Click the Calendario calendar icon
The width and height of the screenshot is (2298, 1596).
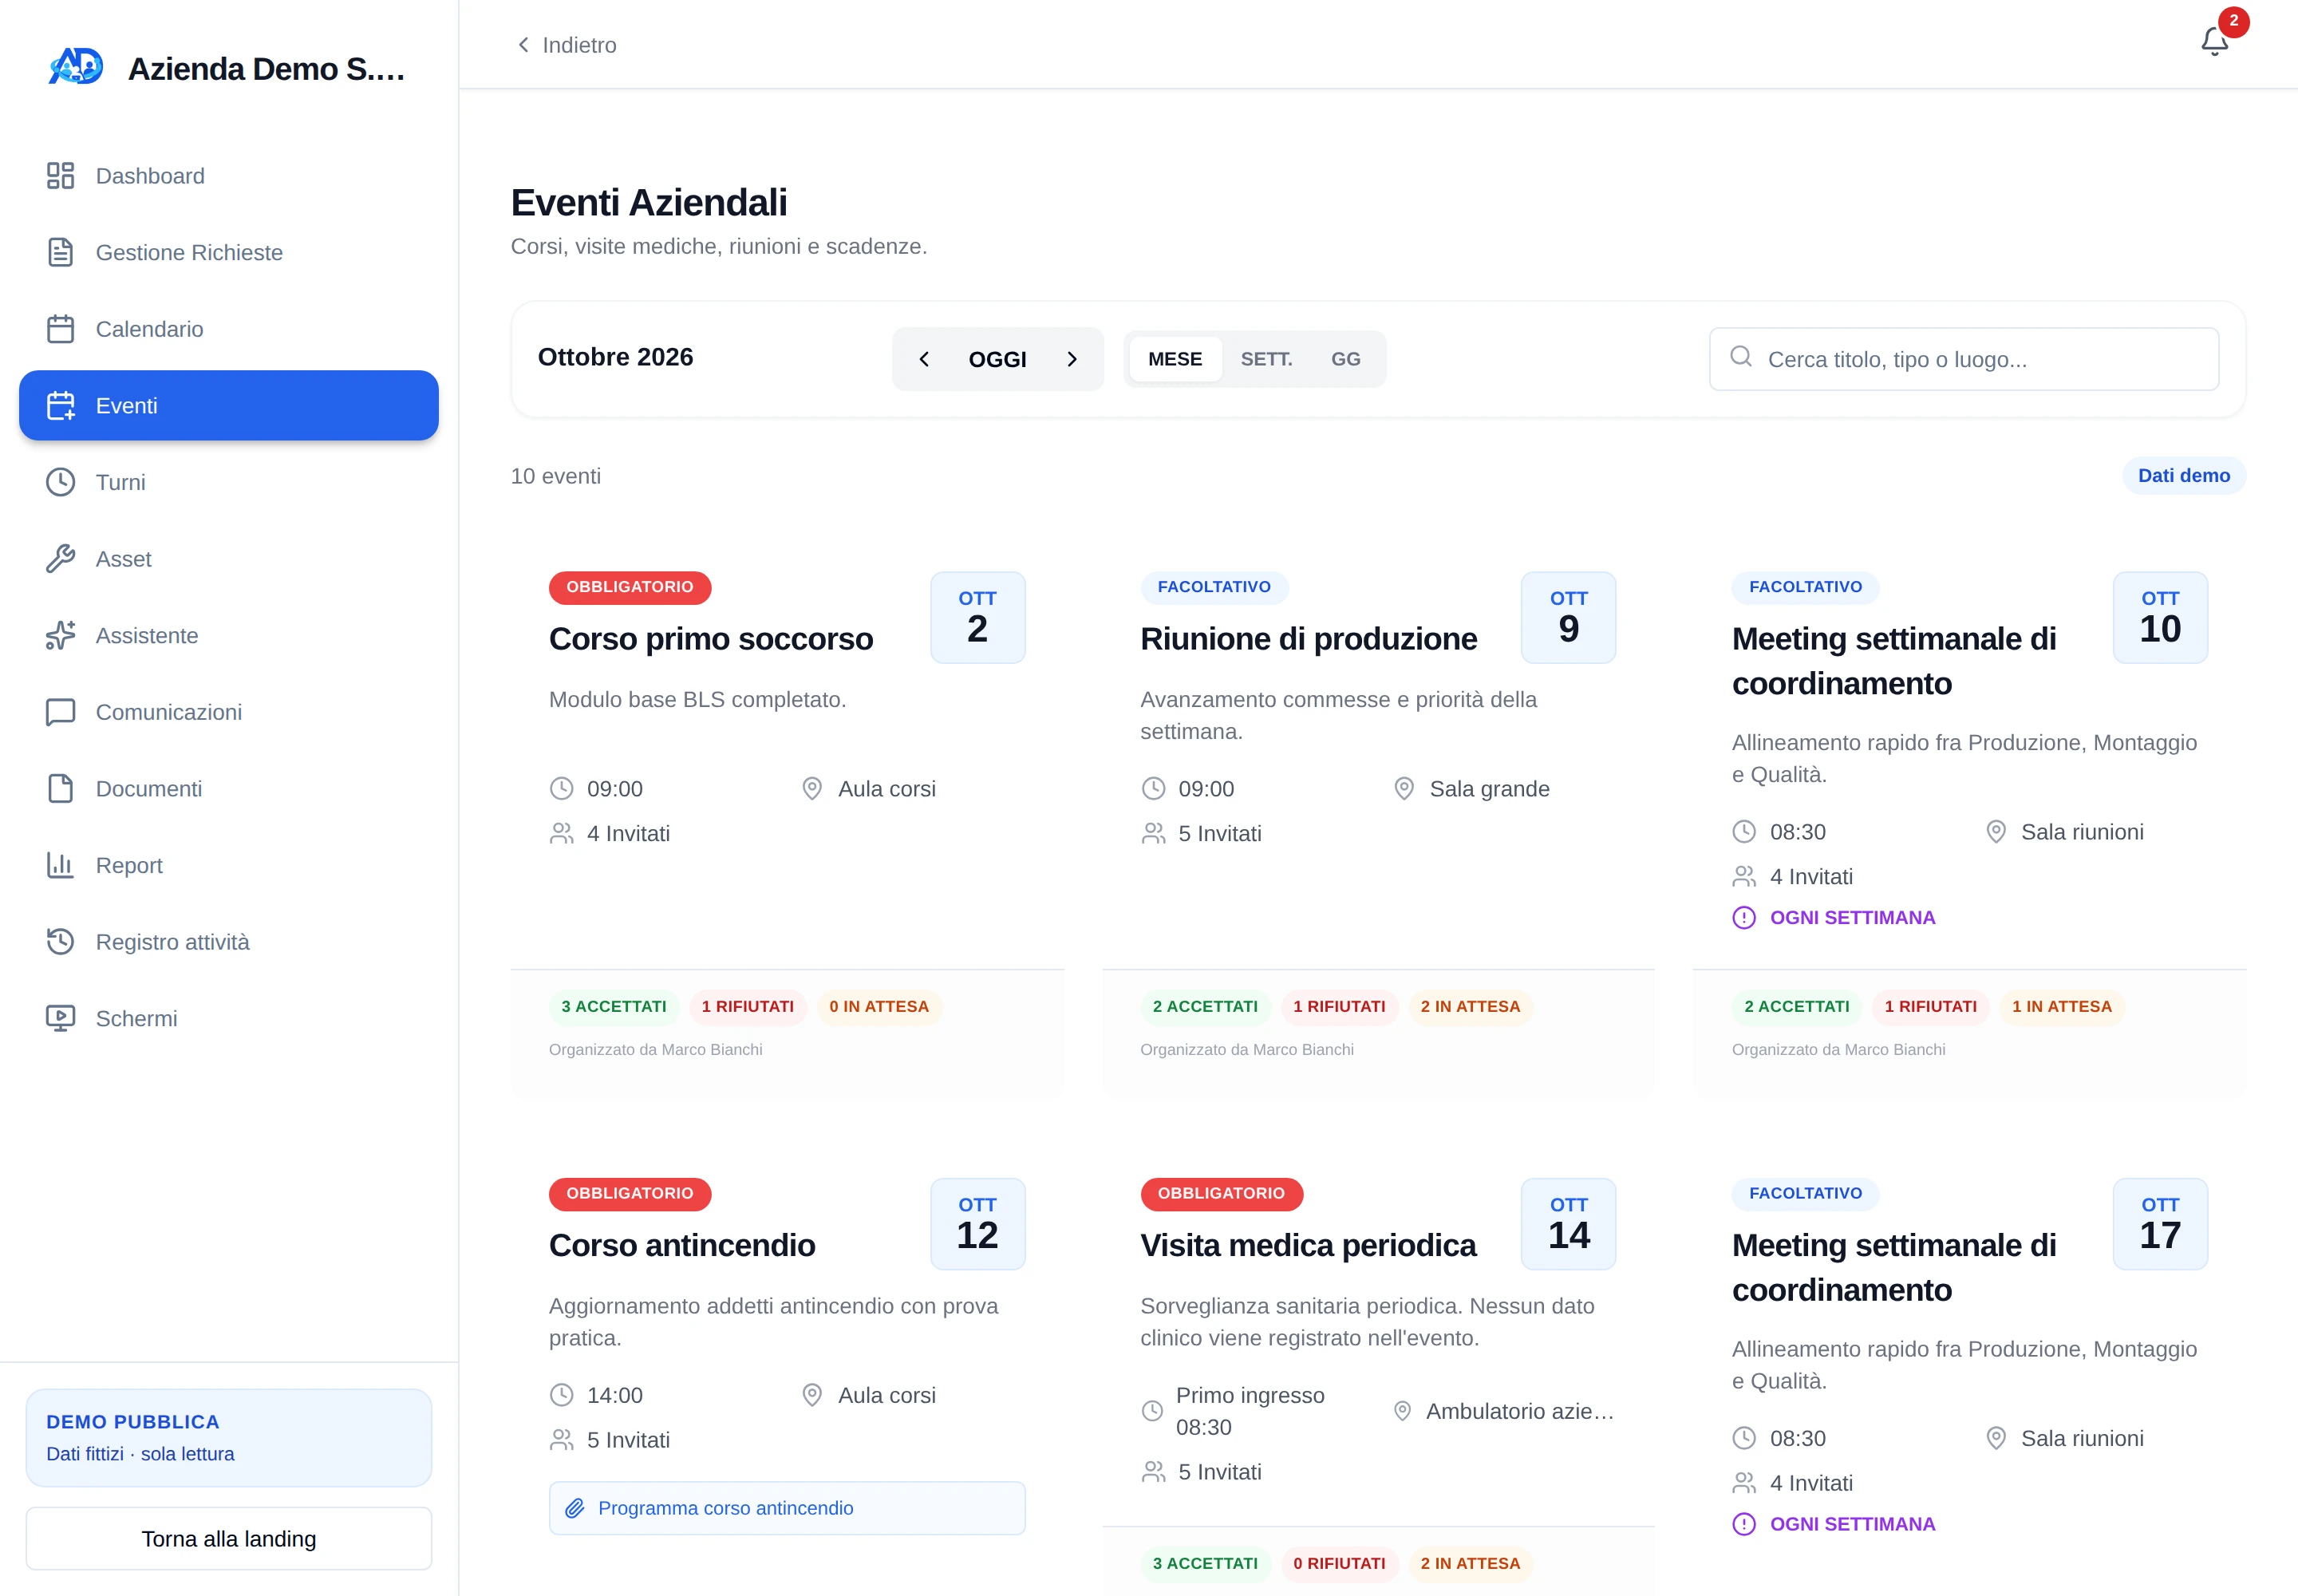tap(60, 329)
